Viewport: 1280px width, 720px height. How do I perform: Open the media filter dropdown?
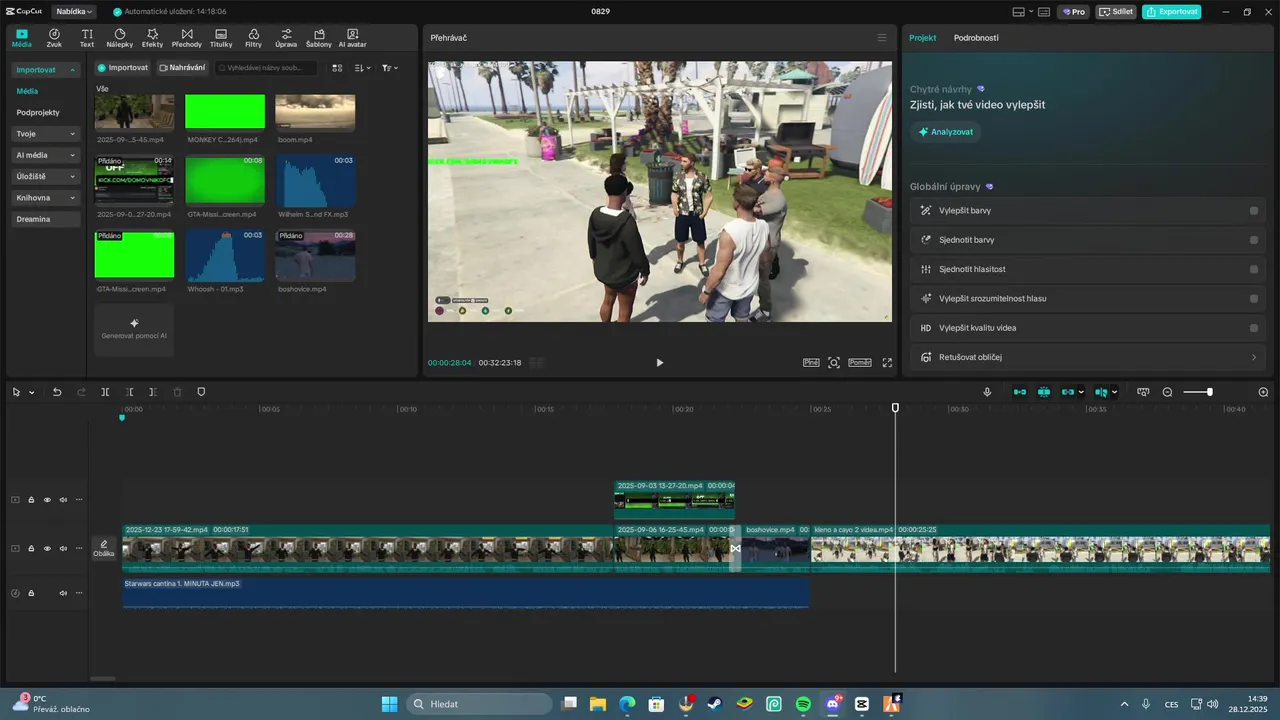click(x=390, y=68)
